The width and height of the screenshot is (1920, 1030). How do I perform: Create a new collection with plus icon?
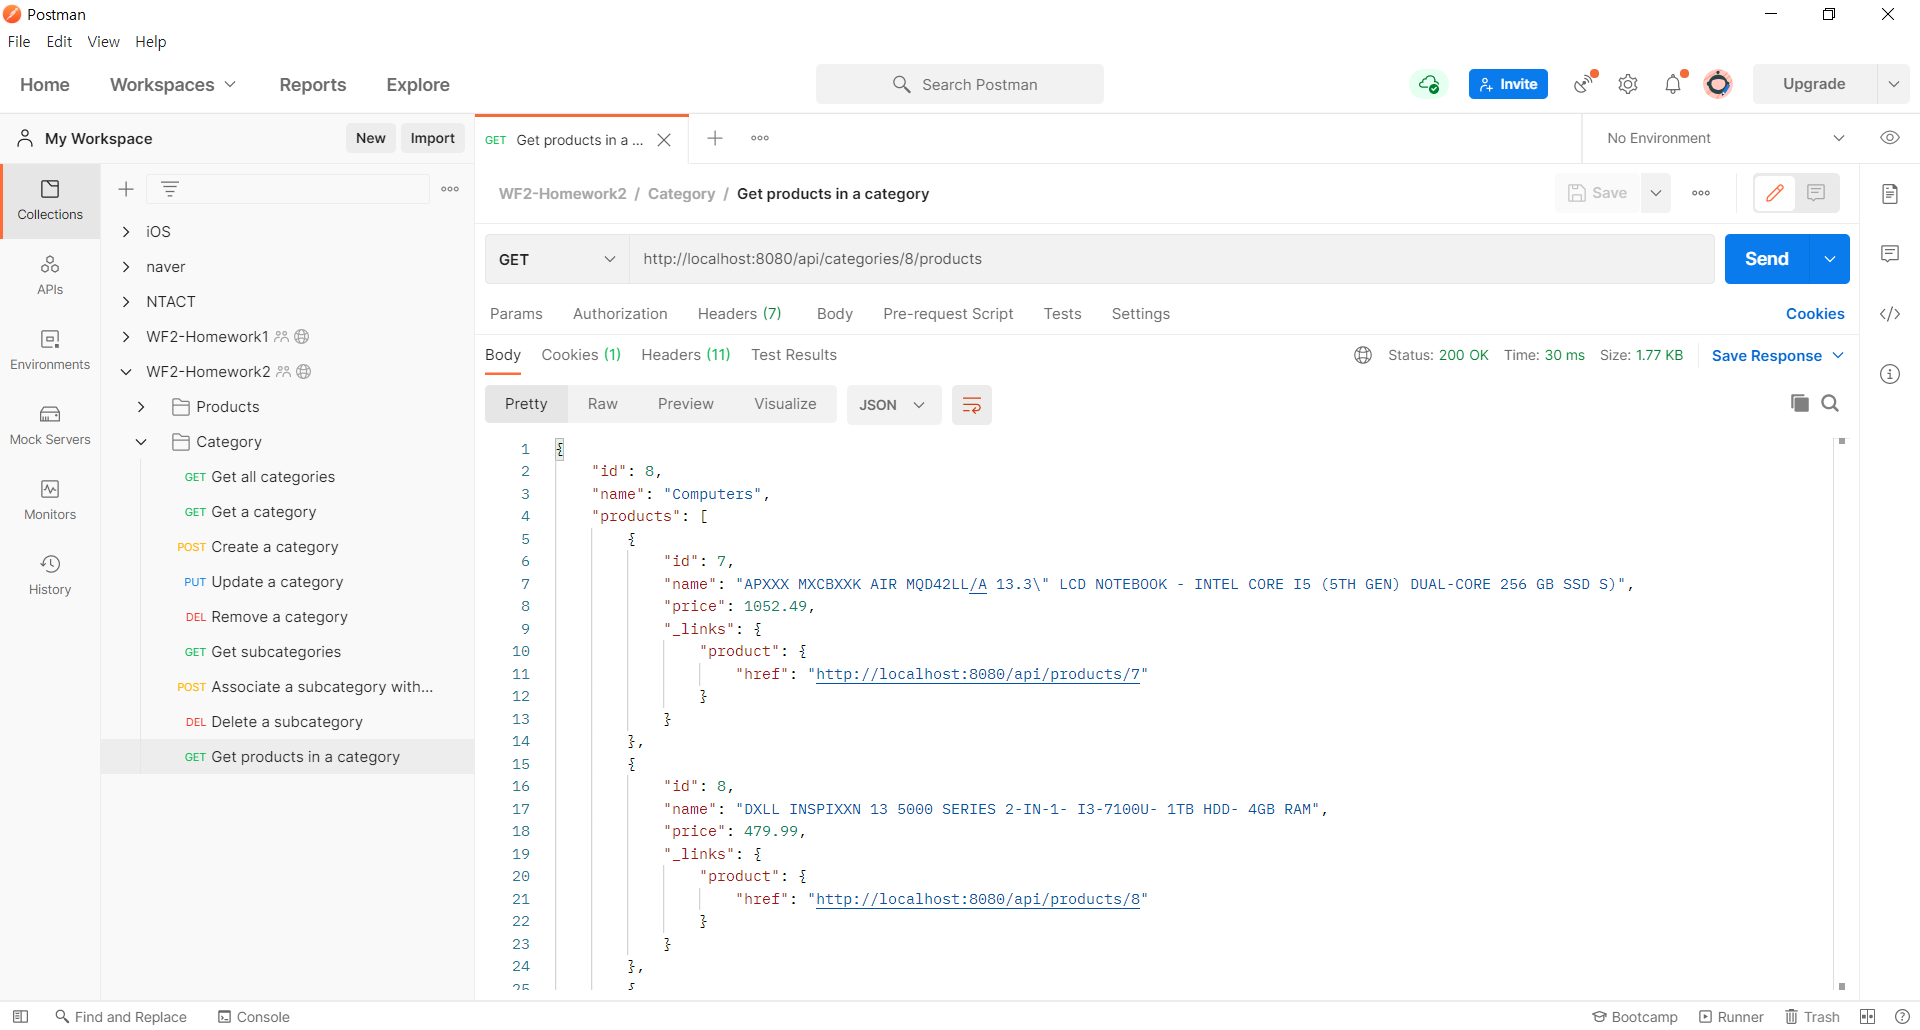pos(126,189)
